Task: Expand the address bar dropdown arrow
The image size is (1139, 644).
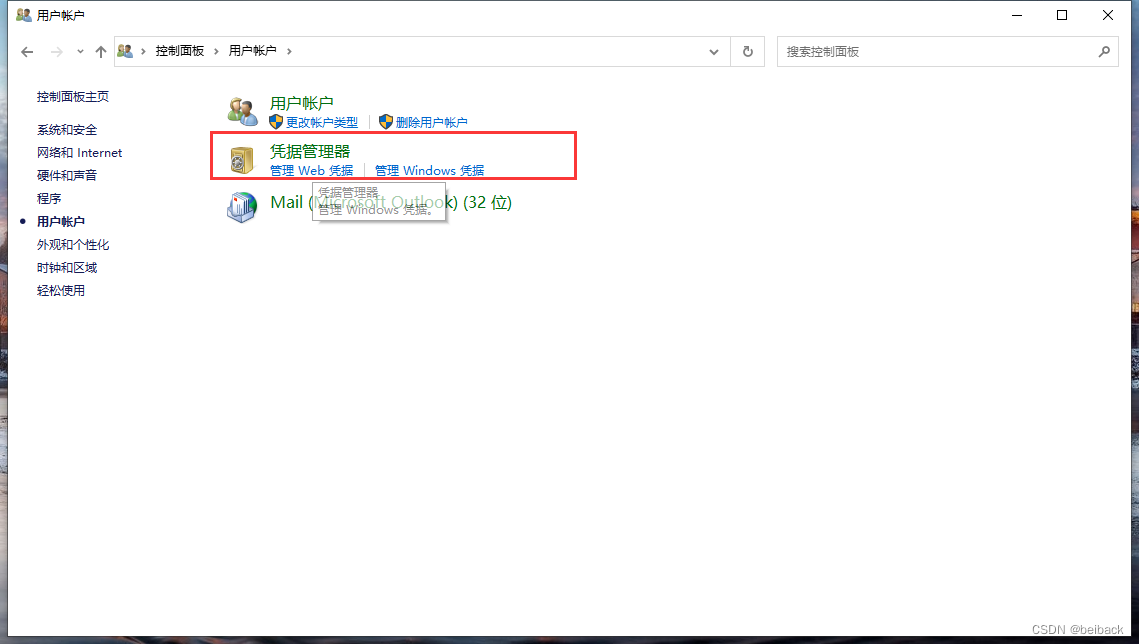Action: (712, 51)
